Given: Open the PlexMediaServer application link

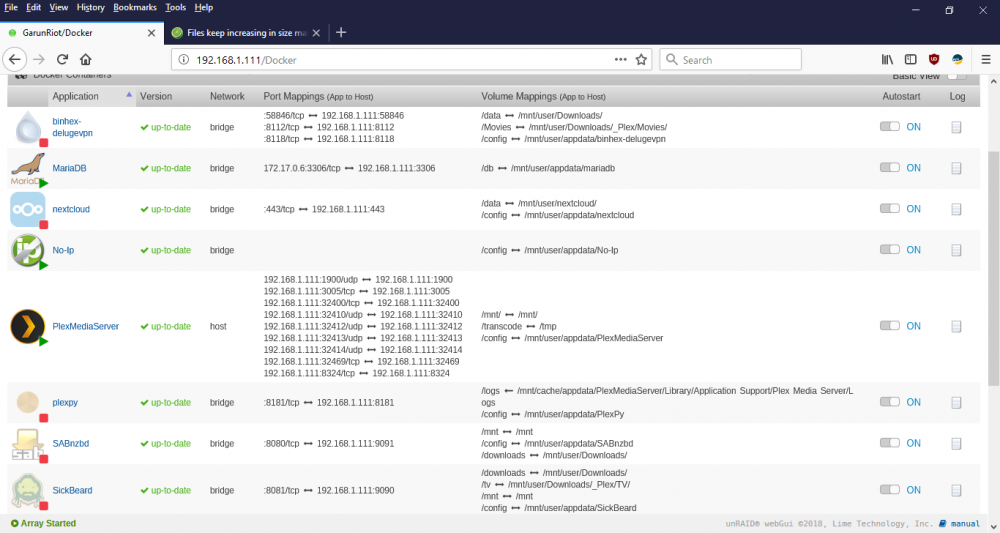Looking at the screenshot, I should (85, 326).
